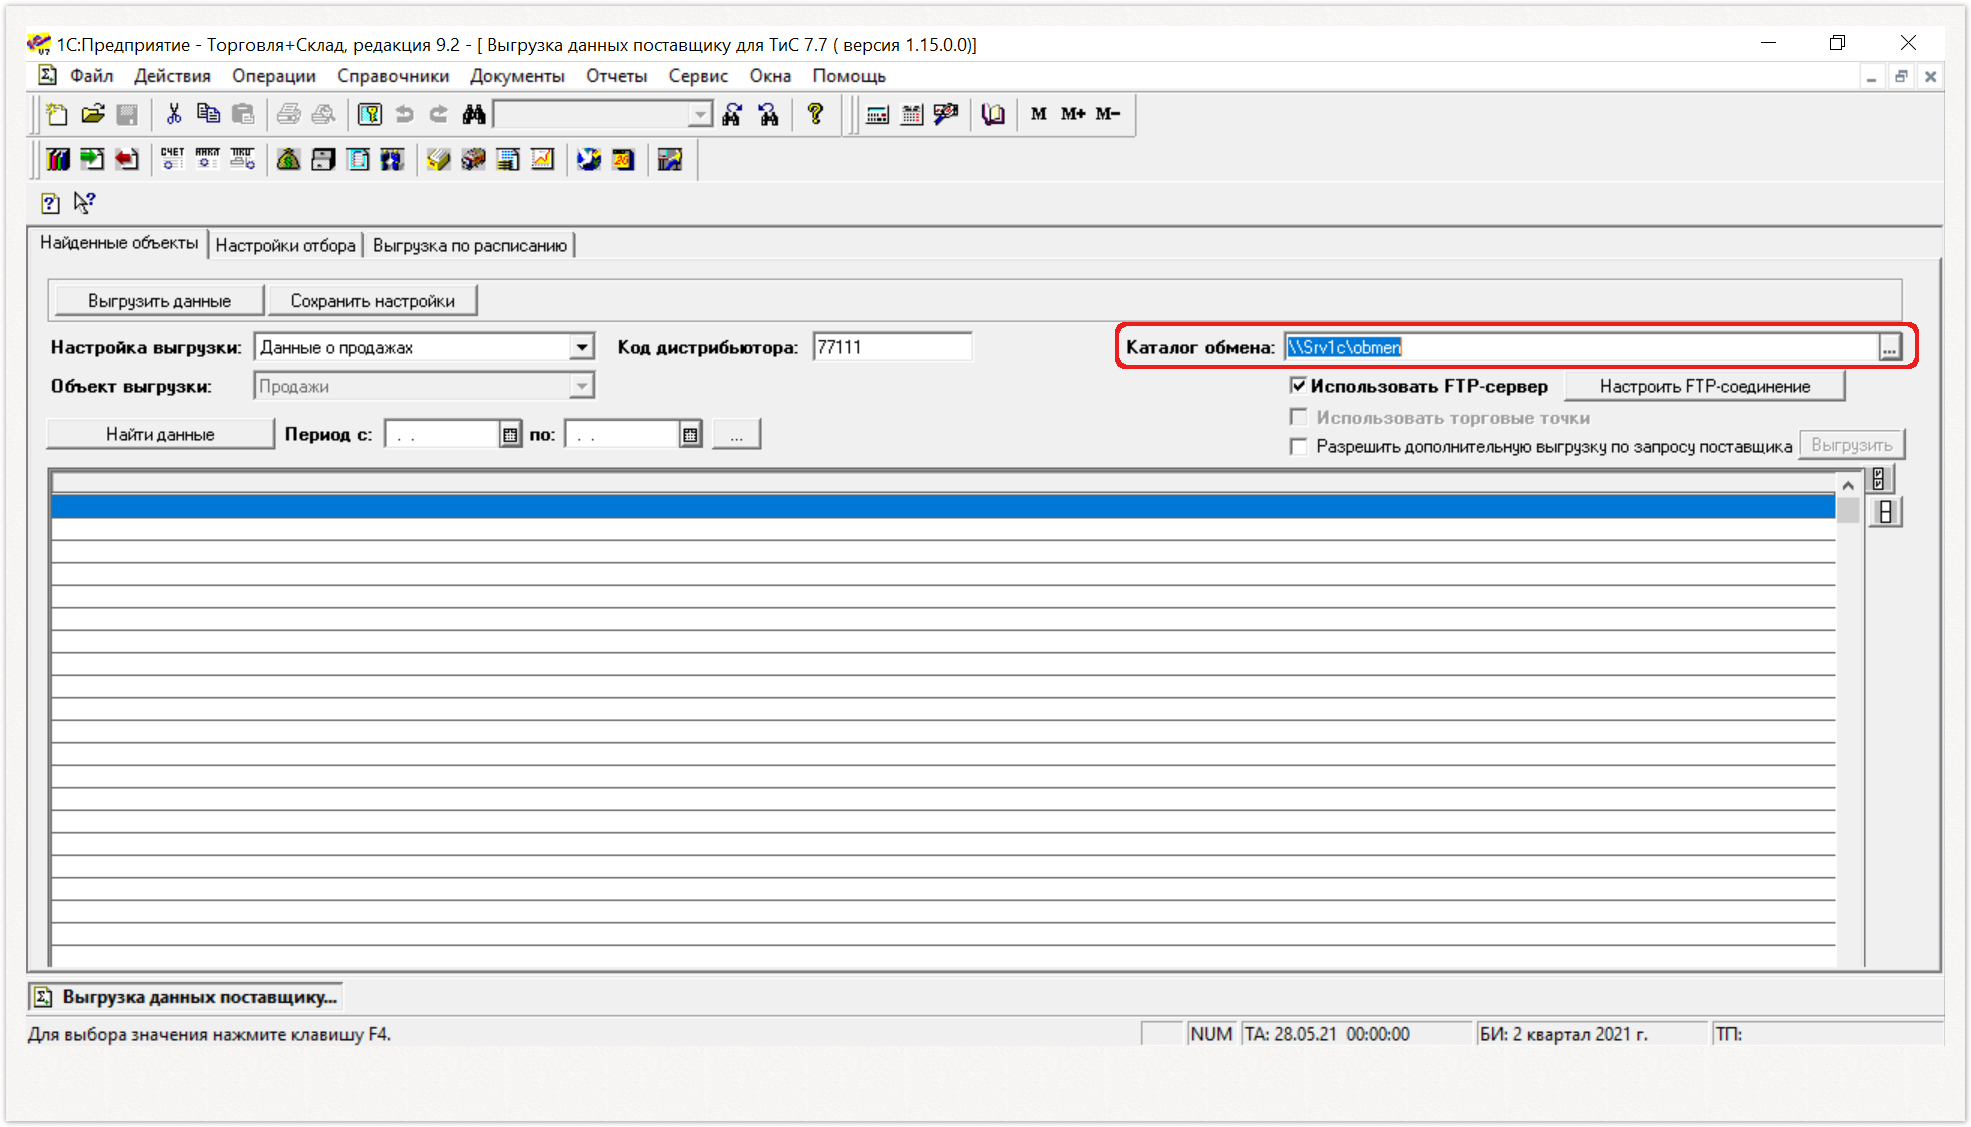Click the M+ memory add button

pyautogui.click(x=1073, y=114)
